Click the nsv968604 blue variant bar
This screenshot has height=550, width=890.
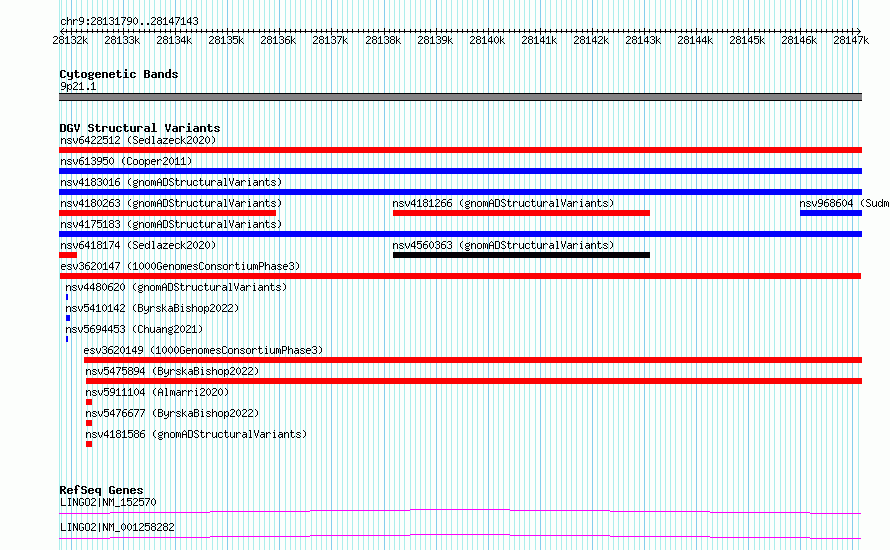831,213
